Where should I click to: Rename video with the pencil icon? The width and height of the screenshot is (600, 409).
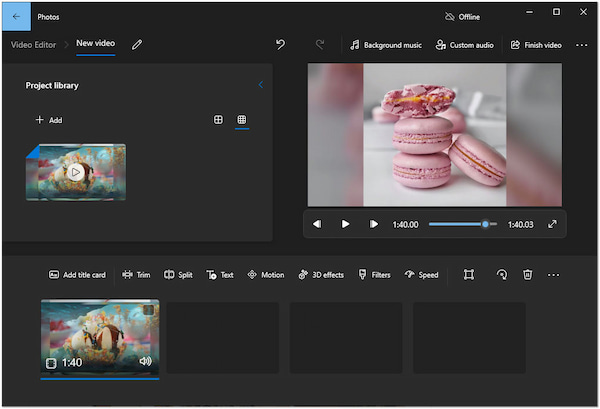click(137, 45)
